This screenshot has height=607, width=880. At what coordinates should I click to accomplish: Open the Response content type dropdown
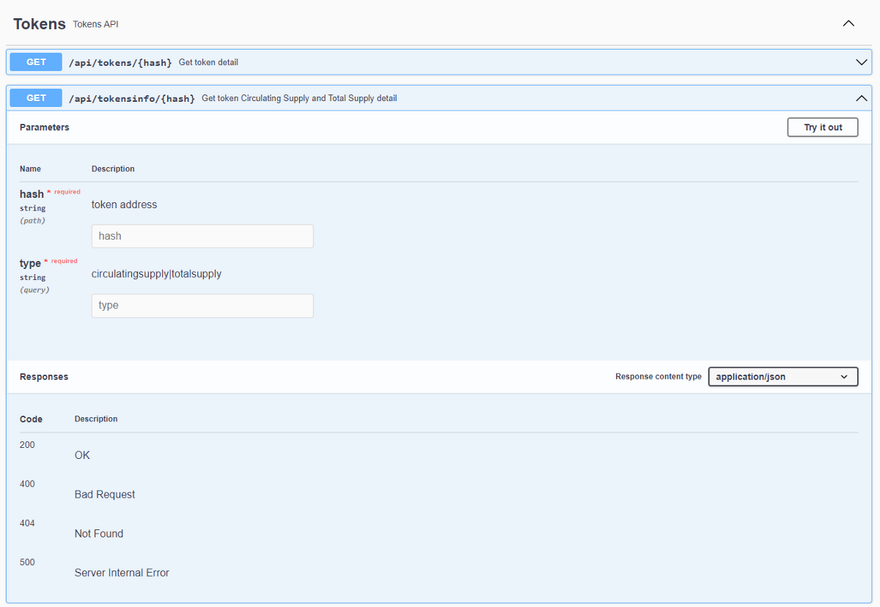coord(782,377)
